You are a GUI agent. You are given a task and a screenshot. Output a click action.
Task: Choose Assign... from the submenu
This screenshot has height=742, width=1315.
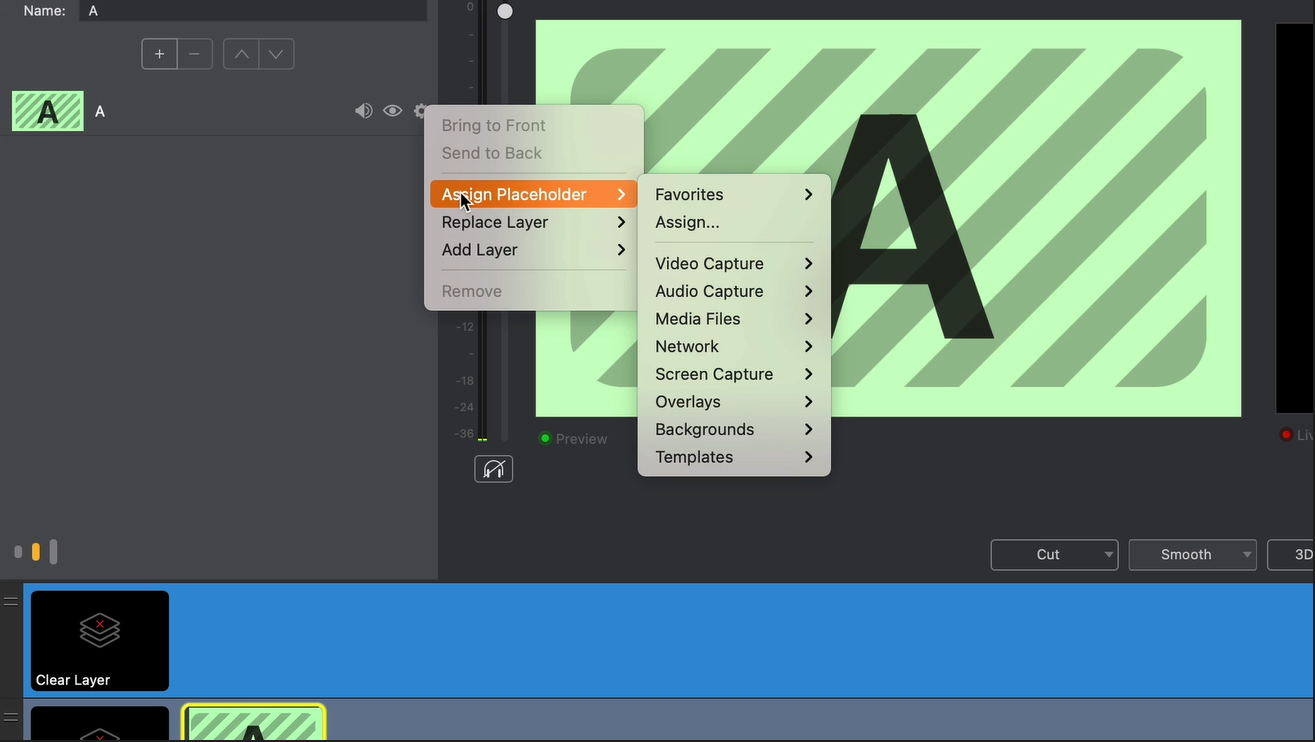pyautogui.click(x=687, y=222)
